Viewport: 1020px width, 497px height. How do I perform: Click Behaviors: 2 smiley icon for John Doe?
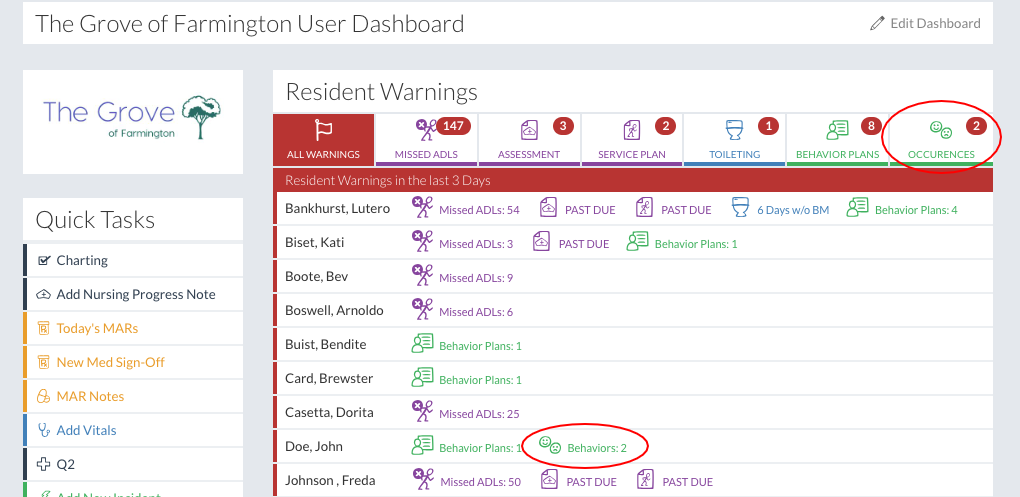[549, 446]
